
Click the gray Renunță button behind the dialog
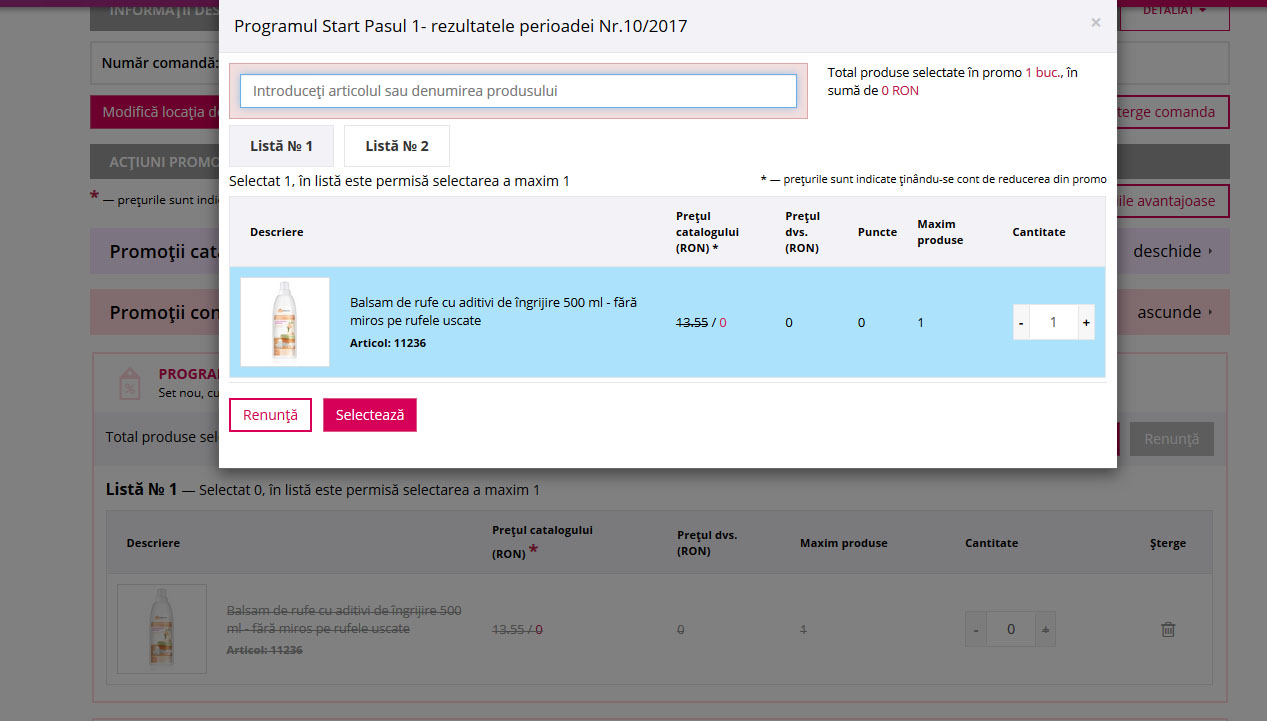(1171, 439)
